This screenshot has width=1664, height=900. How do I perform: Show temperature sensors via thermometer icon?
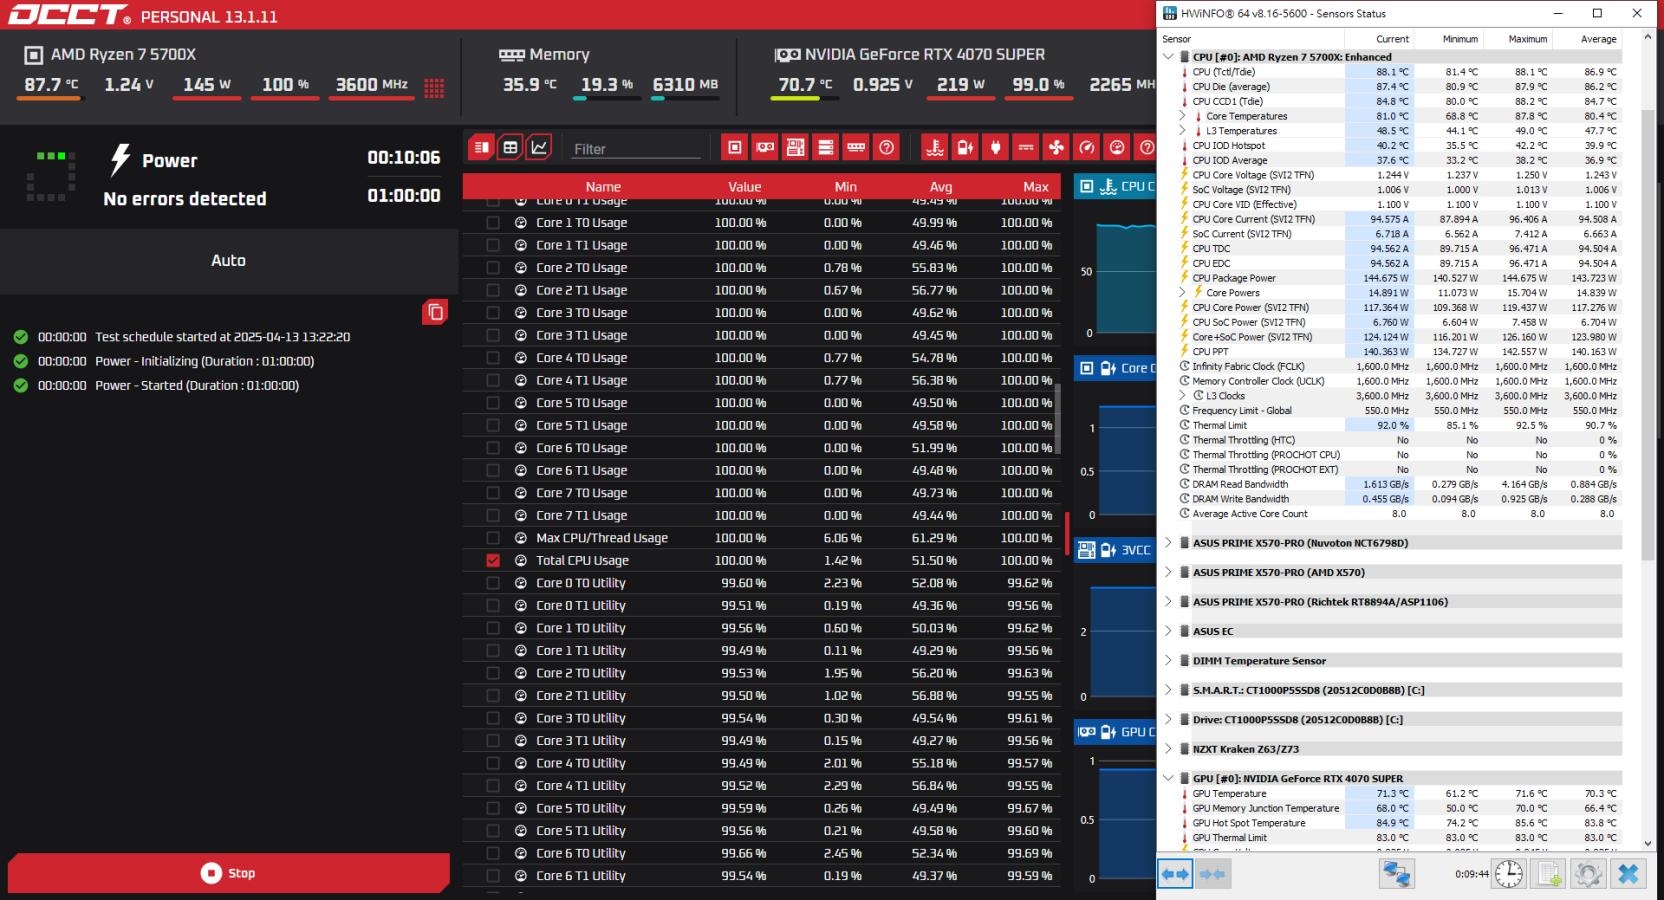pos(935,148)
